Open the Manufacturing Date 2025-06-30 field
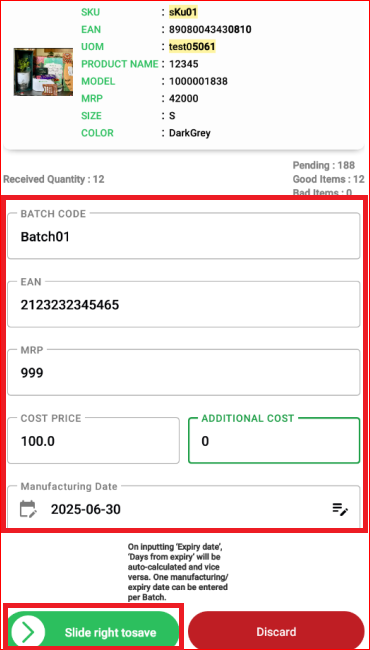Image resolution: width=370 pixels, height=650 pixels. pyautogui.click(x=184, y=507)
